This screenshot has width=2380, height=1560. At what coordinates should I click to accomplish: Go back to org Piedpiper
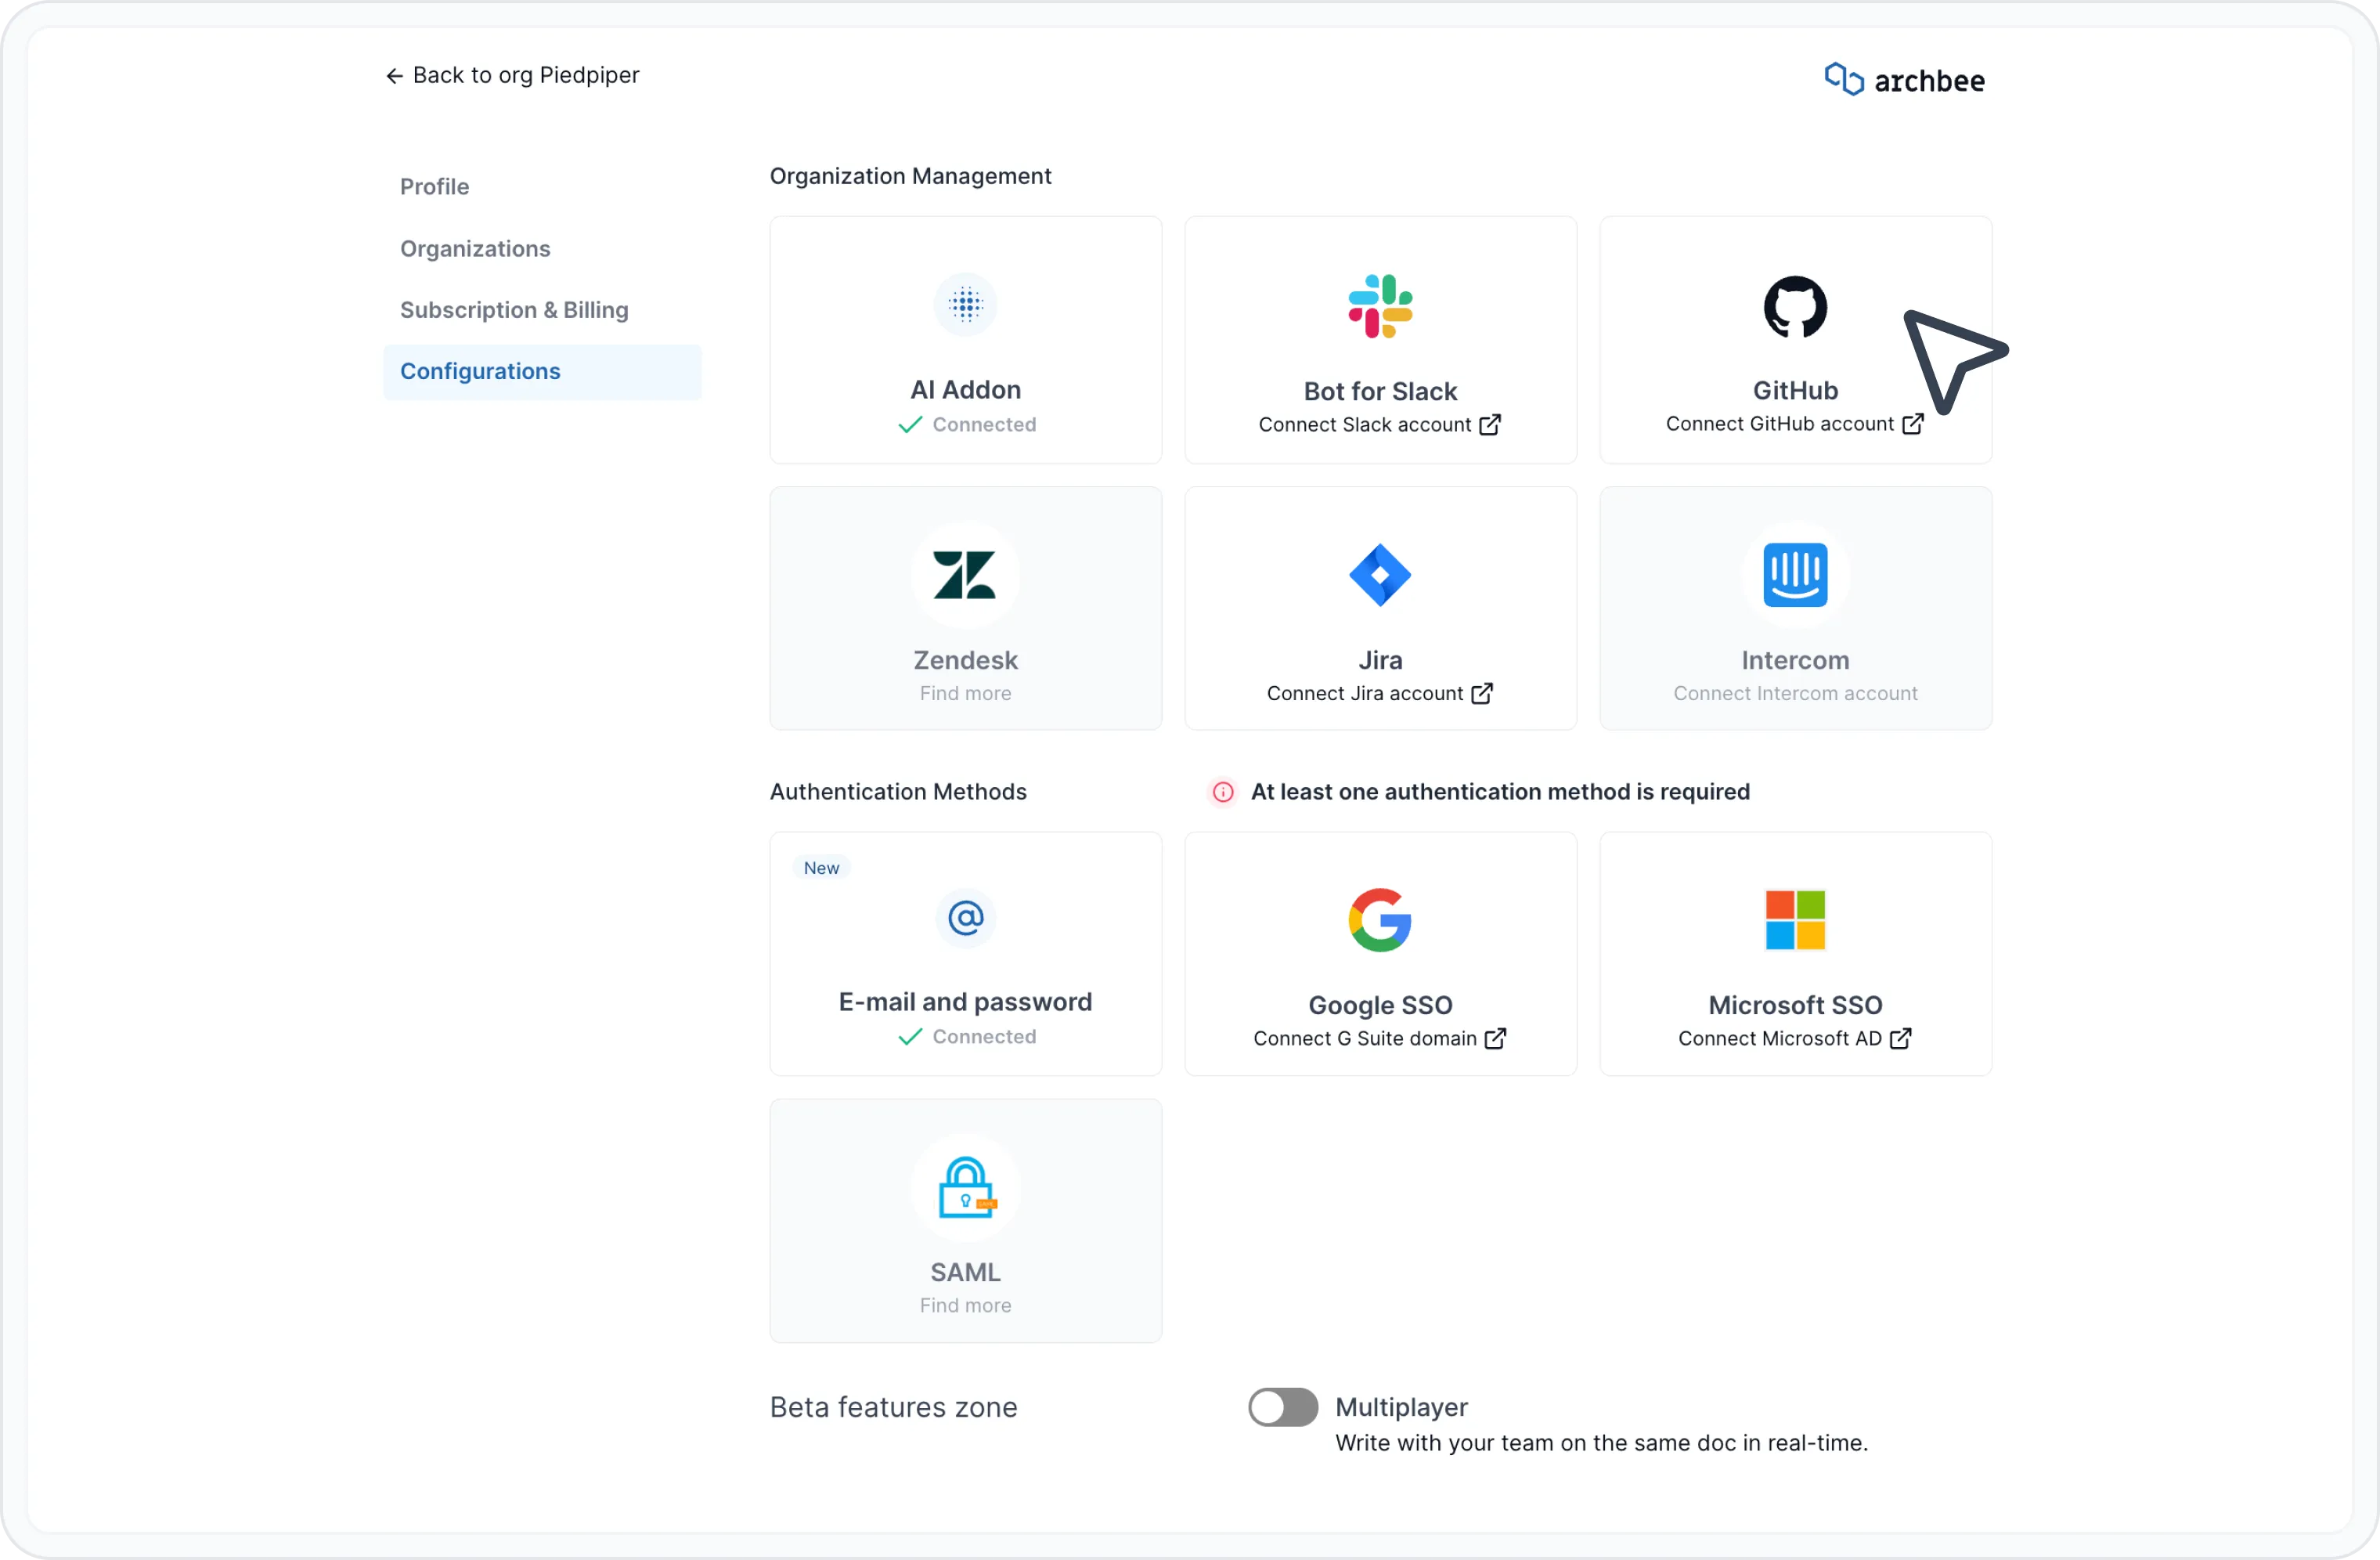[512, 76]
